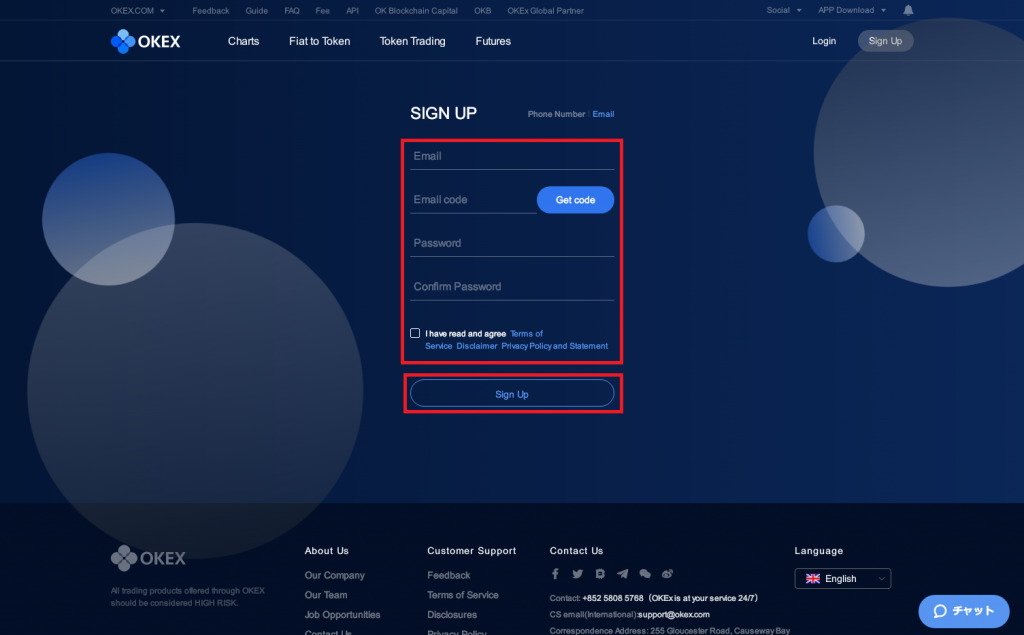The image size is (1024, 635).
Task: Open Token Trading in the navigation
Action: pyautogui.click(x=413, y=41)
